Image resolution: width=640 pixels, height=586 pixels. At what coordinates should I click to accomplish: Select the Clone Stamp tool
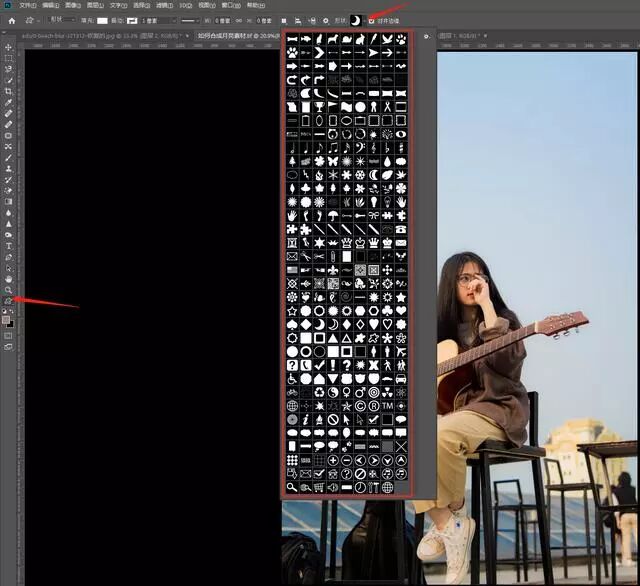click(x=8, y=169)
